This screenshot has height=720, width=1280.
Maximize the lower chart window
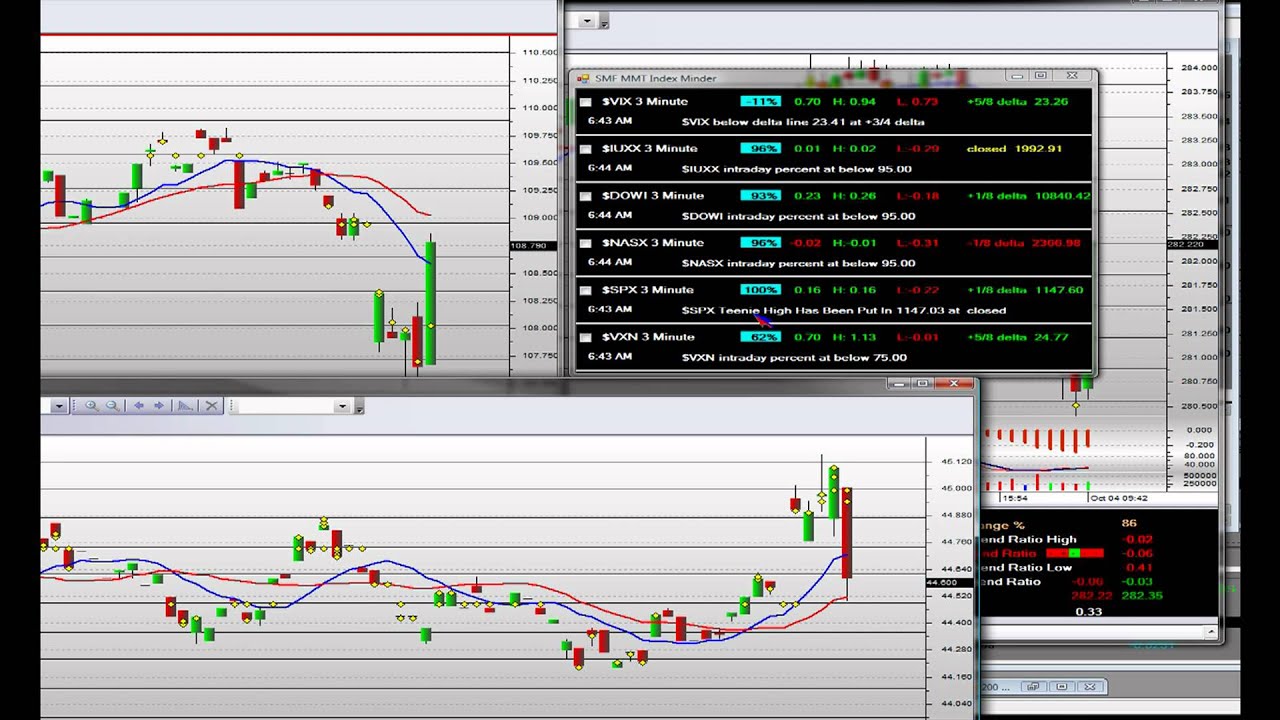pyautogui.click(x=922, y=383)
